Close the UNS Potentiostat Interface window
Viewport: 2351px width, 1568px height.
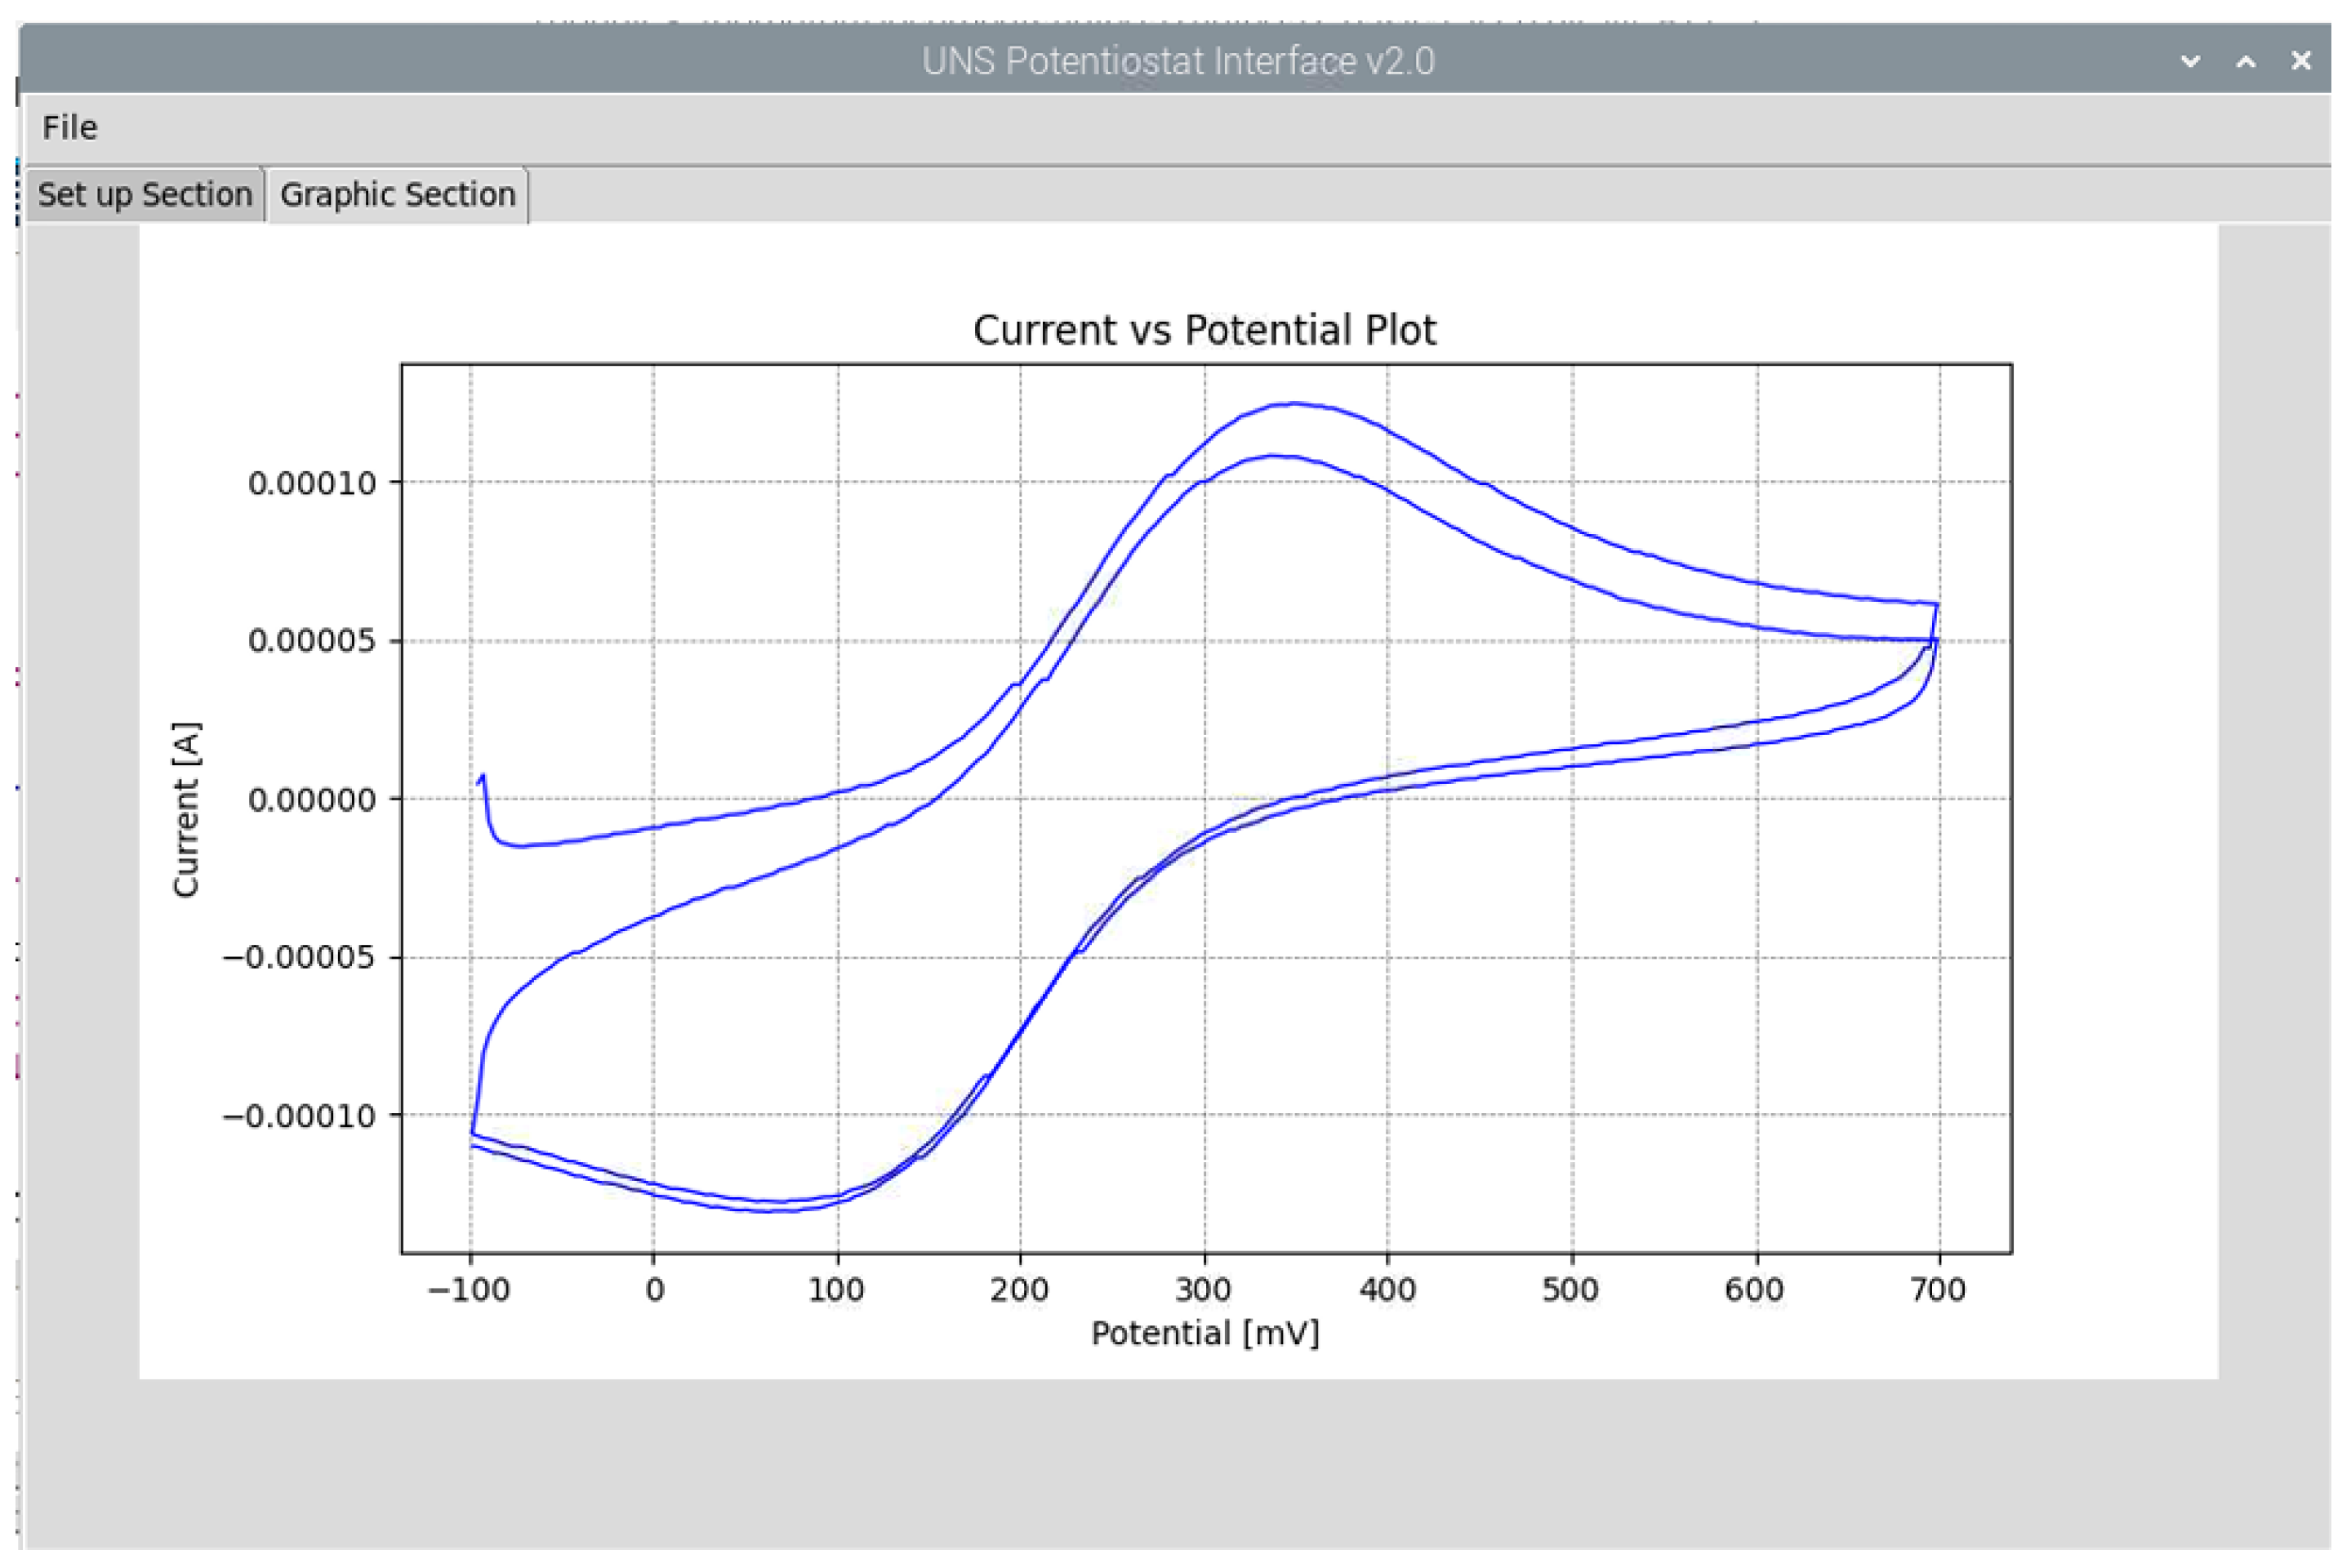point(2301,61)
